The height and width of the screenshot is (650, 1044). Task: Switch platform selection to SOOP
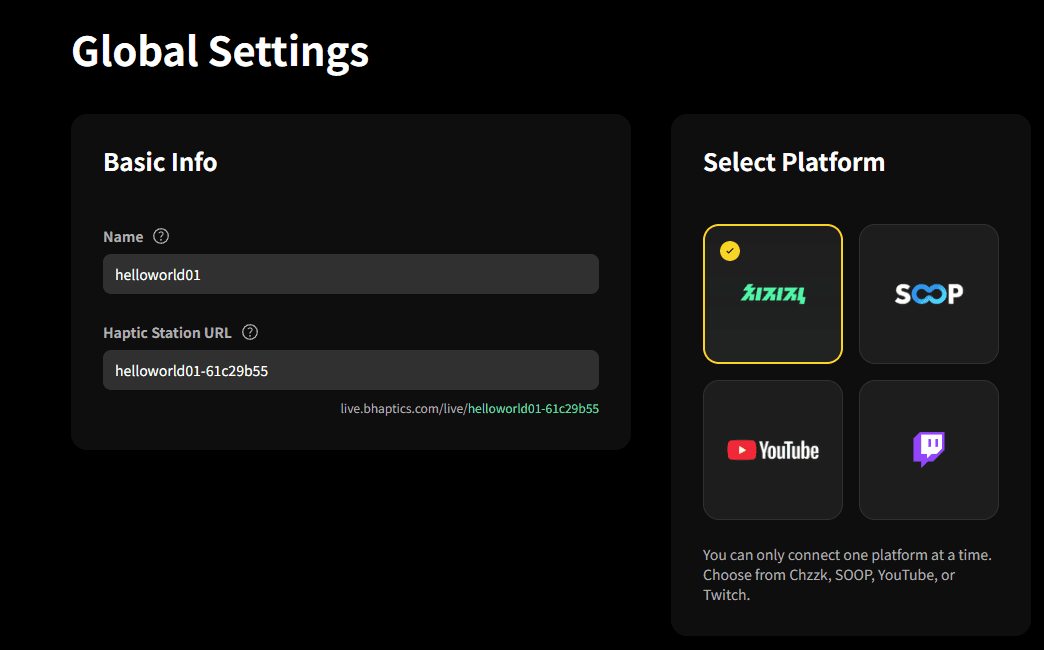pos(928,293)
